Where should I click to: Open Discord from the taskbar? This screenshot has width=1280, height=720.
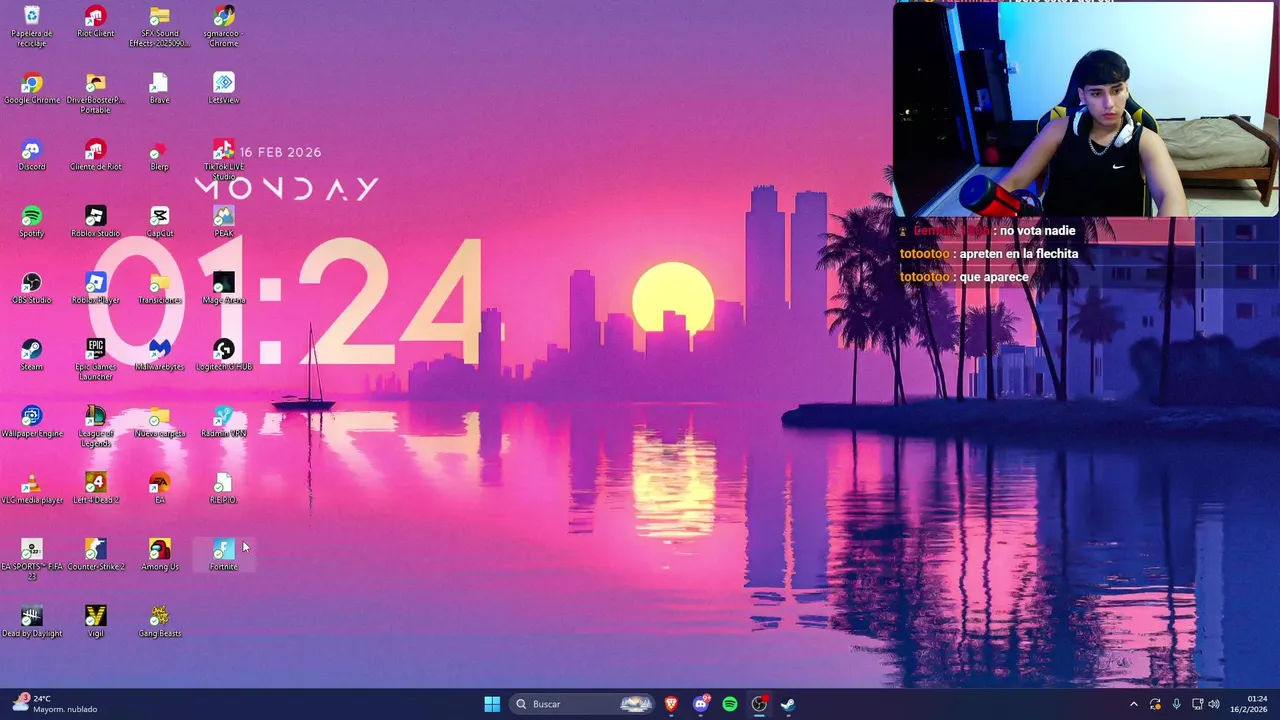pyautogui.click(x=701, y=704)
